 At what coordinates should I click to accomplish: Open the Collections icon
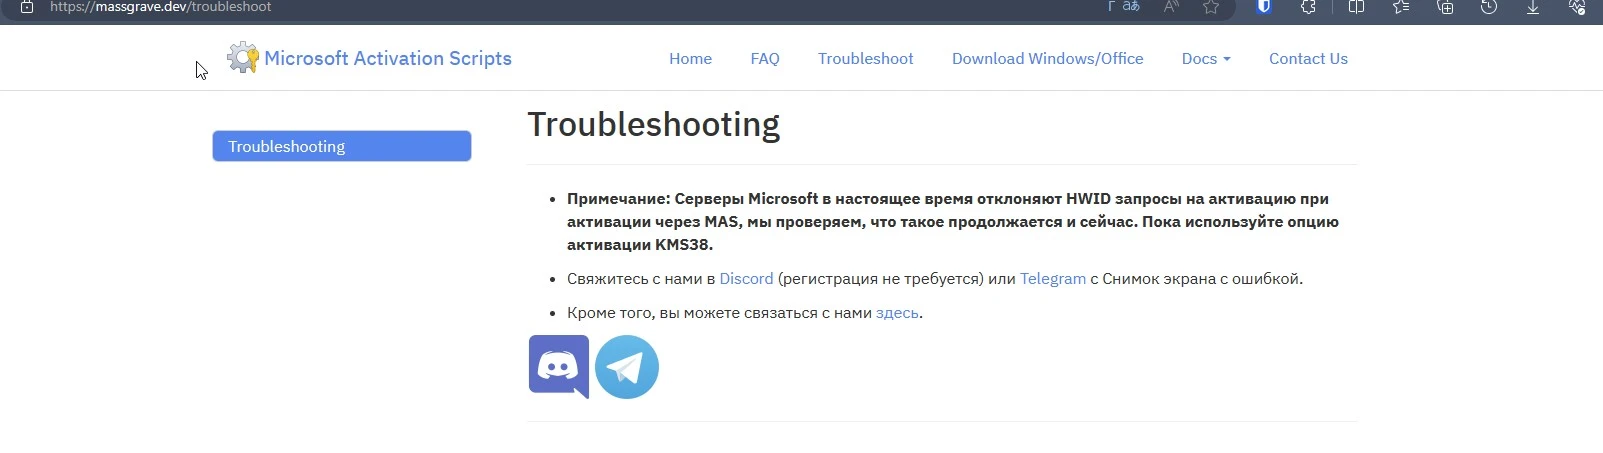1445,7
